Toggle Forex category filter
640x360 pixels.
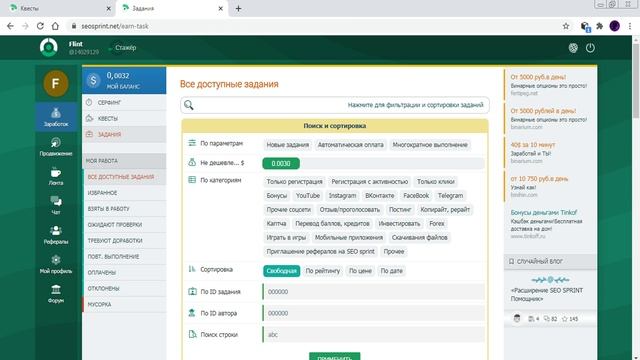point(437,224)
